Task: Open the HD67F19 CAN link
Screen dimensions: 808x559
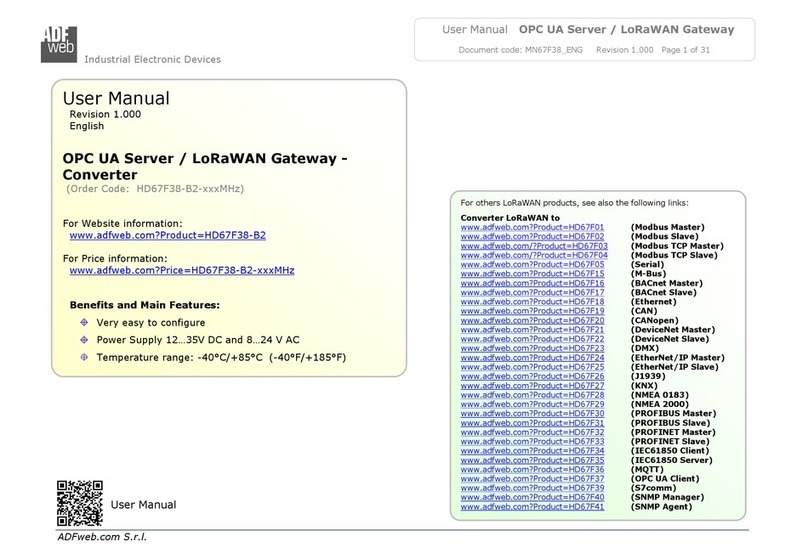Action: pyautogui.click(x=532, y=311)
